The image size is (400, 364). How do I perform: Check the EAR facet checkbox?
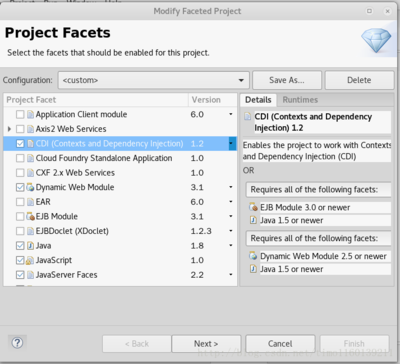click(x=20, y=202)
